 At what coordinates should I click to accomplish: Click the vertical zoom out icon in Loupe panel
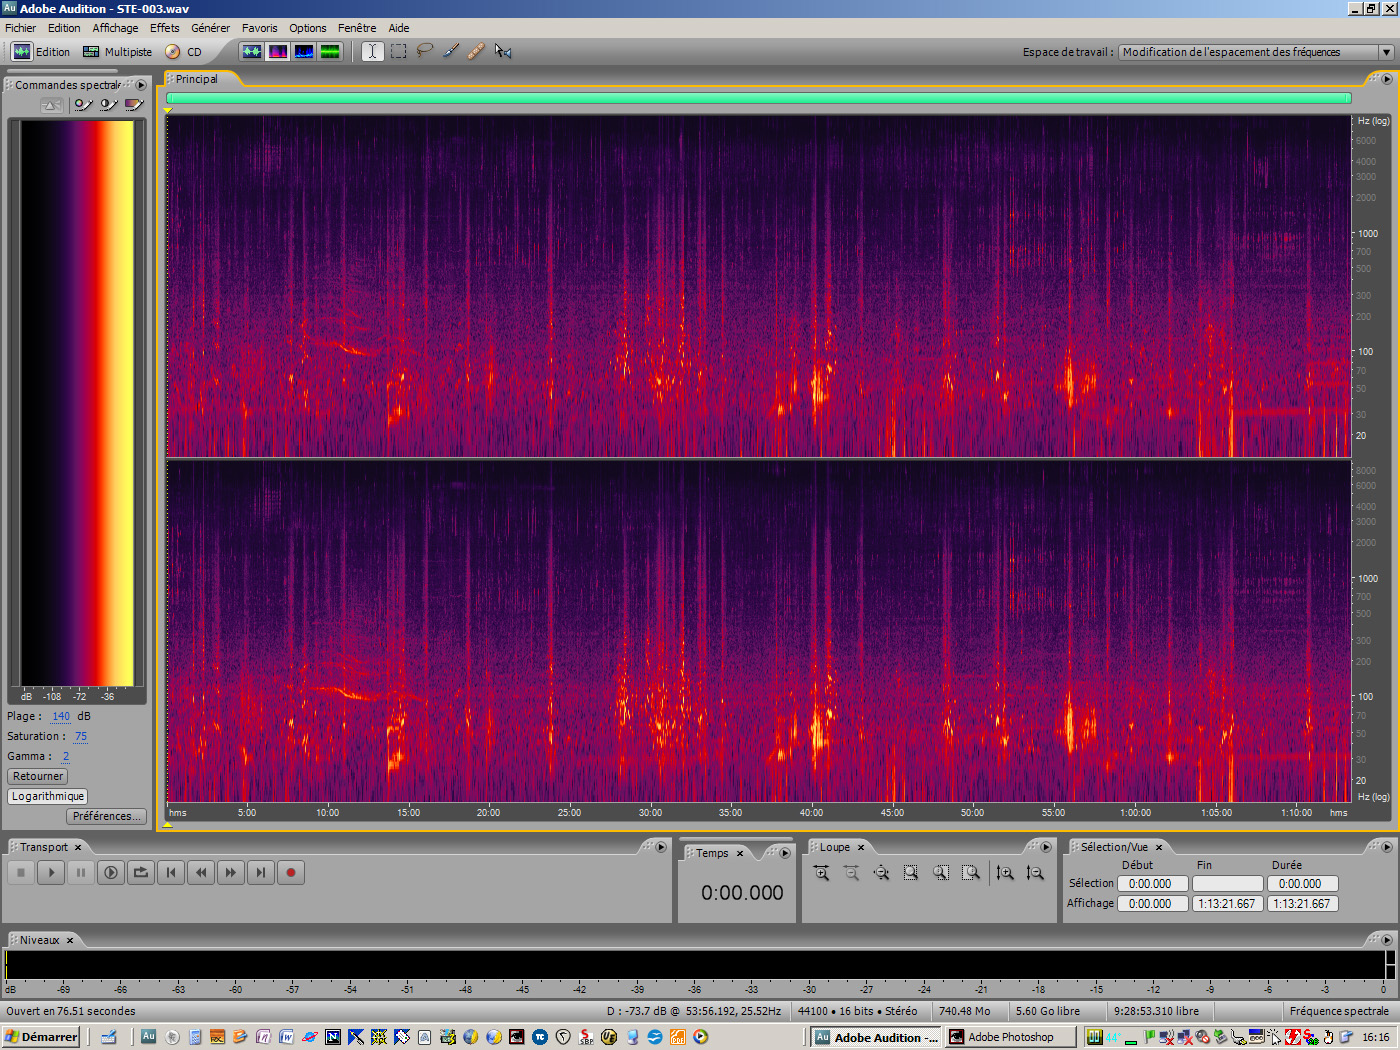click(1035, 873)
